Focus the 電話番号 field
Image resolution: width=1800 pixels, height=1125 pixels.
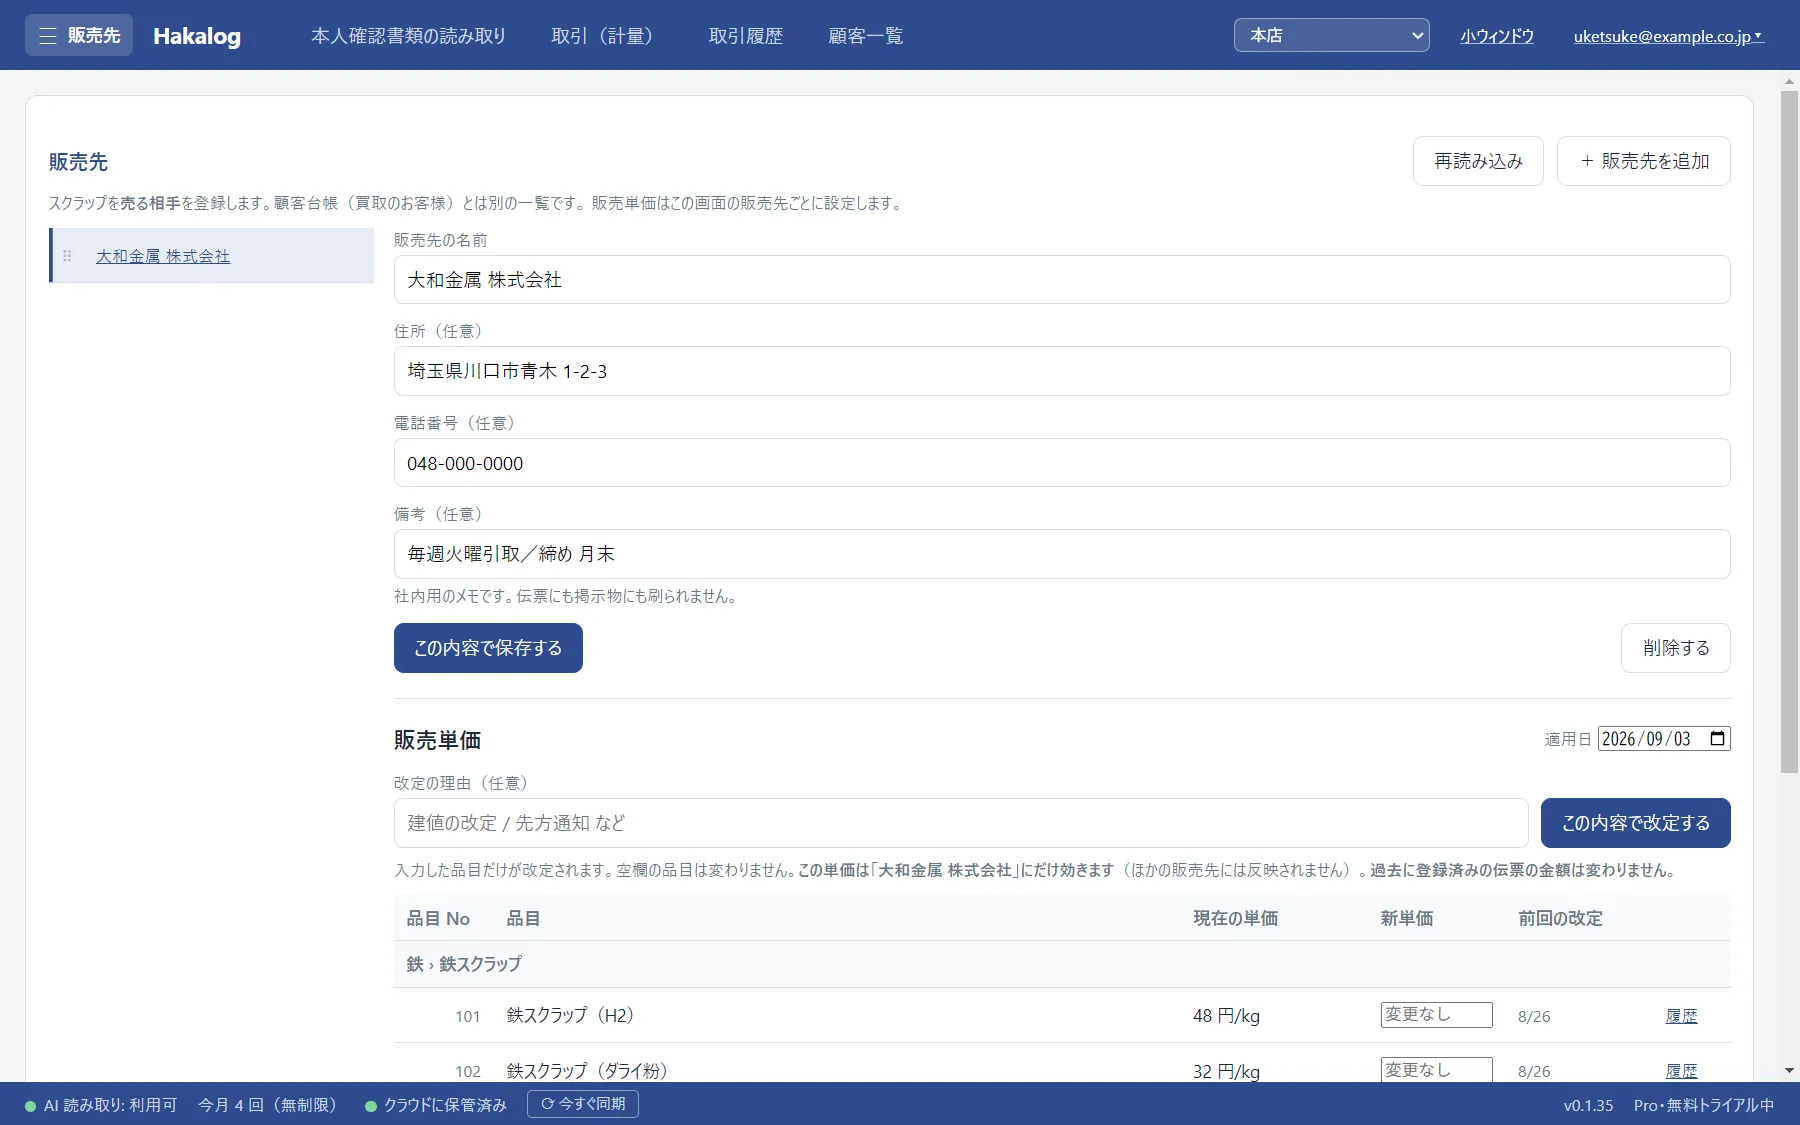point(1062,463)
